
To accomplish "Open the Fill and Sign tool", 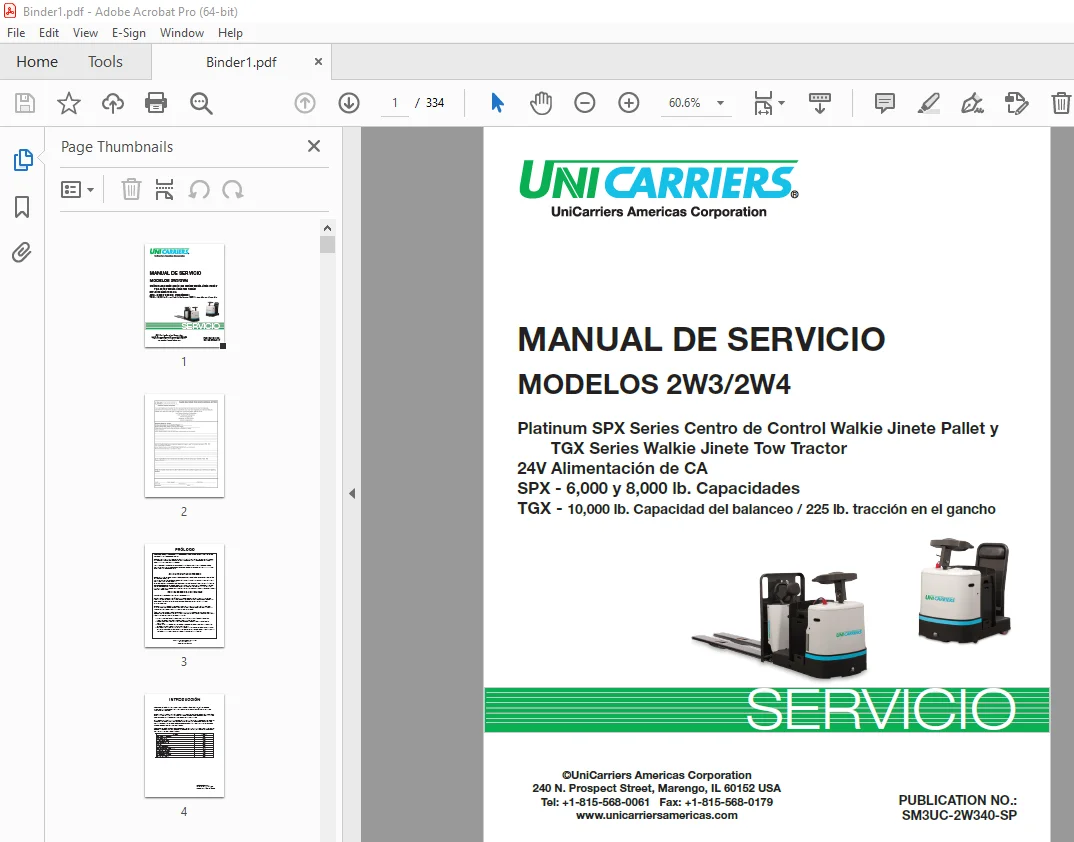I will coord(973,103).
